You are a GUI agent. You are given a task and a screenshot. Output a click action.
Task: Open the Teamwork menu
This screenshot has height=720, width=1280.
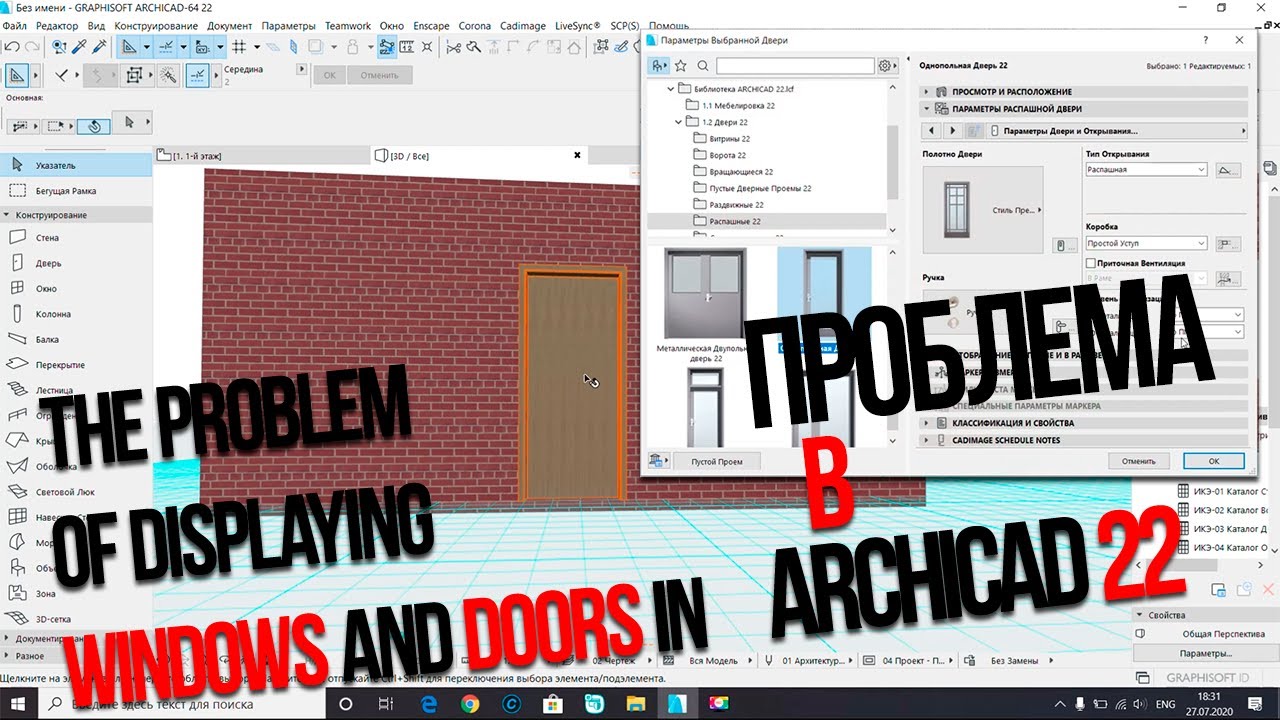click(x=348, y=25)
